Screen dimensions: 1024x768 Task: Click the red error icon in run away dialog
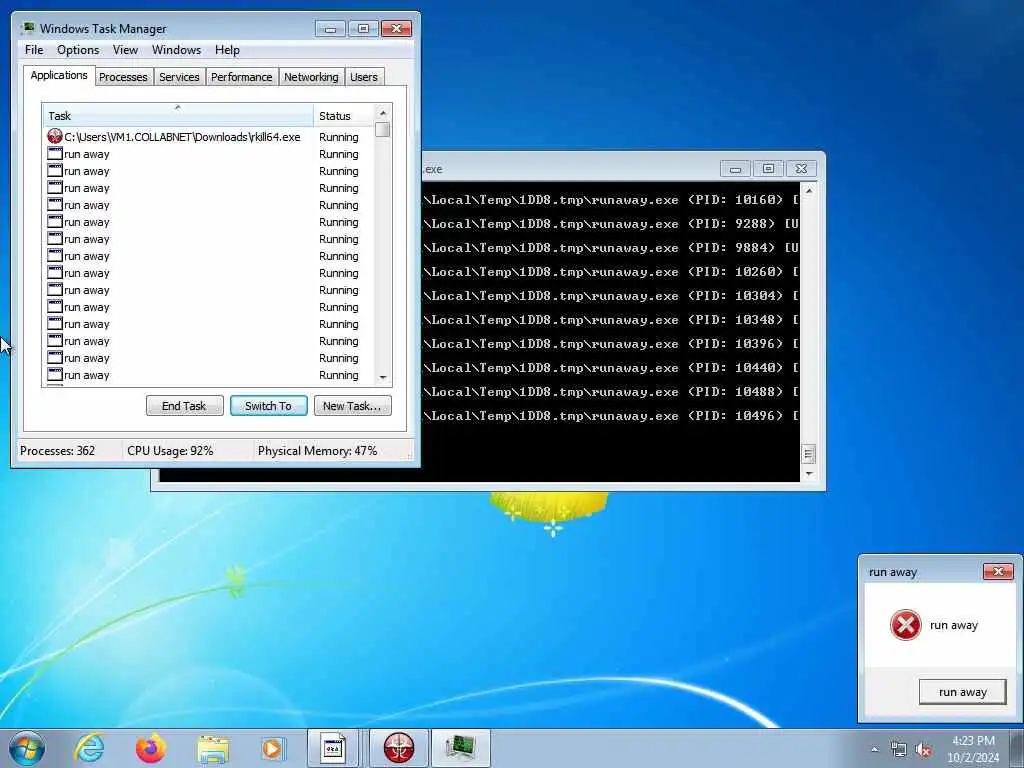(906, 625)
